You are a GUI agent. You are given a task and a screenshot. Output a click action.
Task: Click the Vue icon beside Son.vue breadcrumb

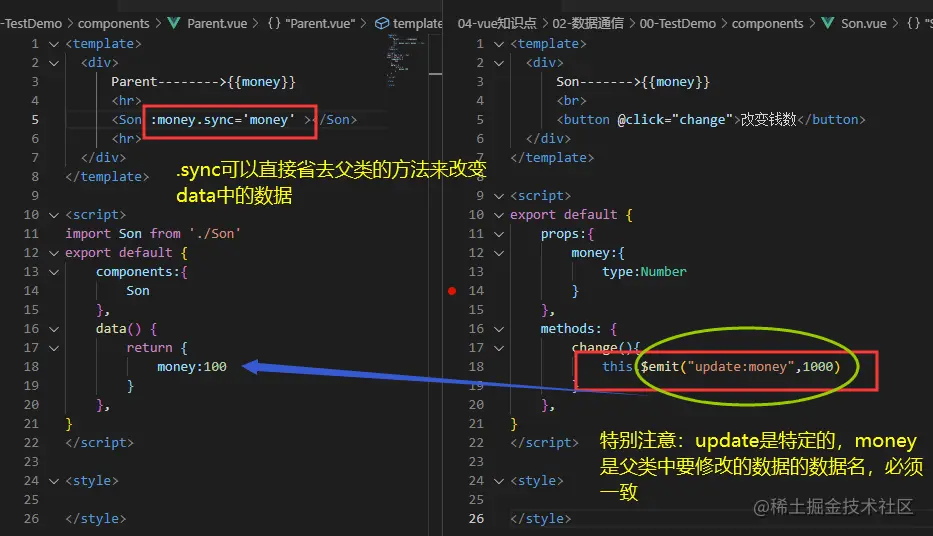(x=828, y=23)
